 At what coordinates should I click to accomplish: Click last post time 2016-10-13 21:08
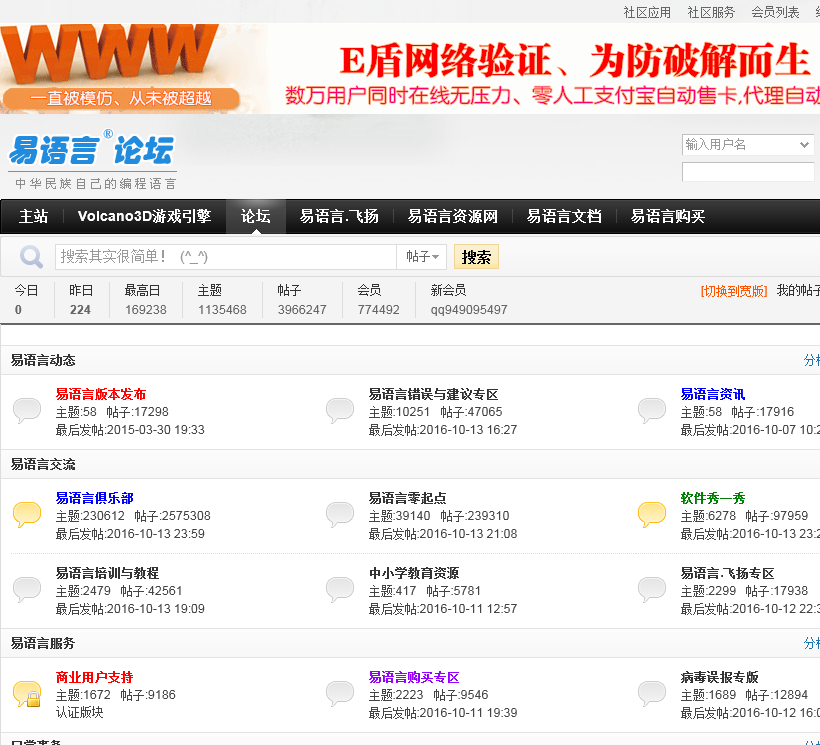469,534
